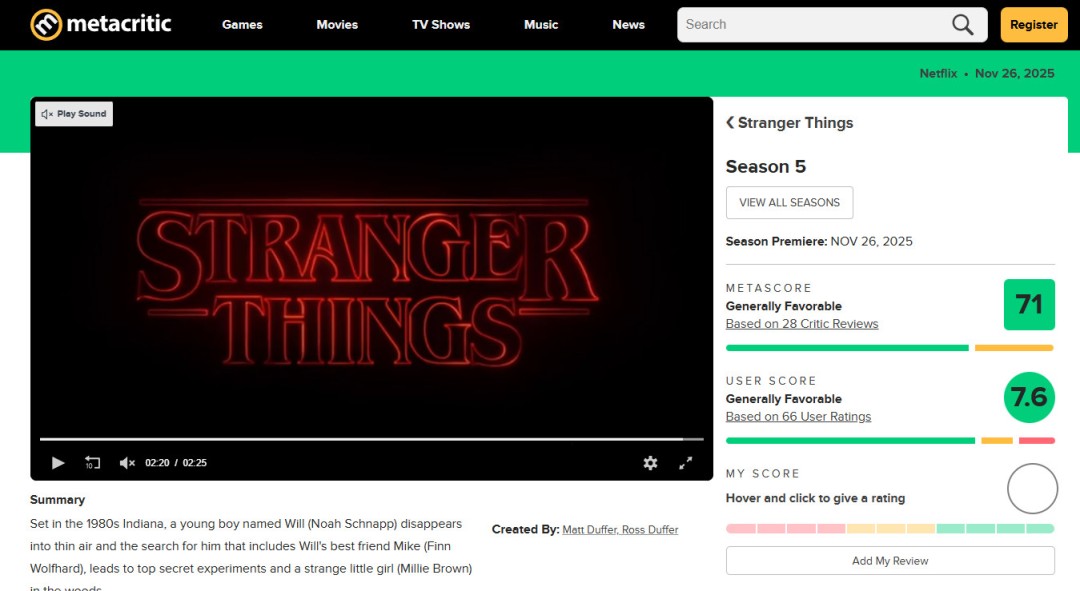Unmute video with speaker icon in controls

pyautogui.click(x=127, y=462)
